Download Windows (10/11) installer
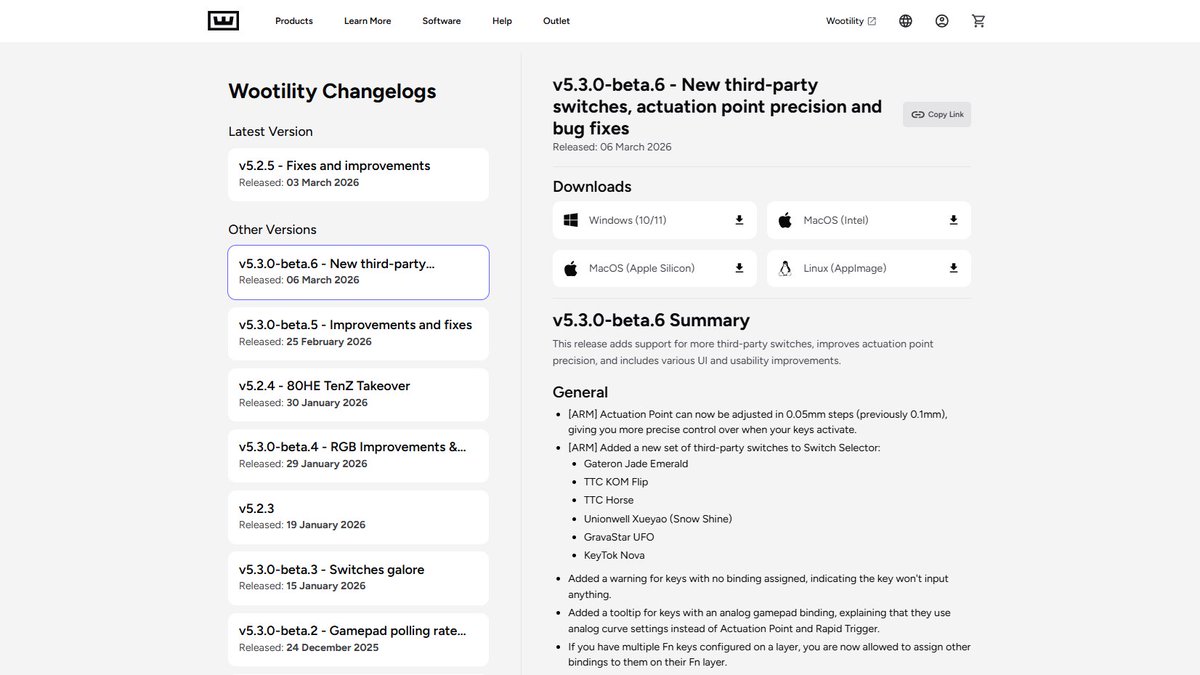1200x675 pixels. 654,220
